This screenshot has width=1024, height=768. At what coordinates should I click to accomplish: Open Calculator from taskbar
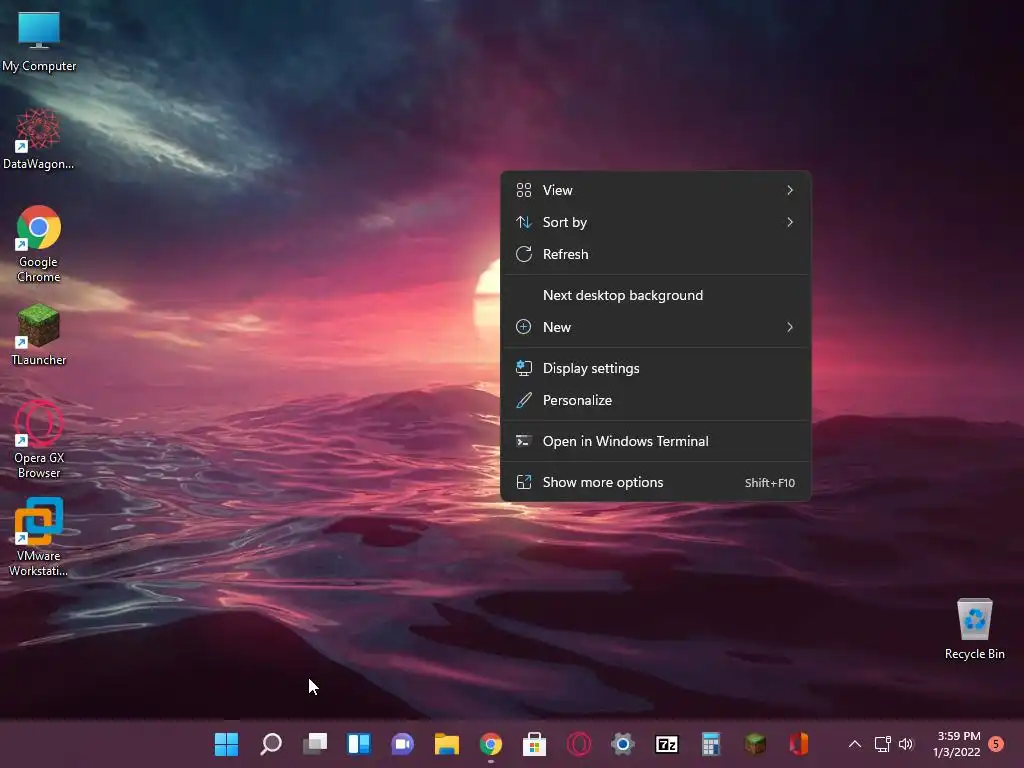click(711, 744)
